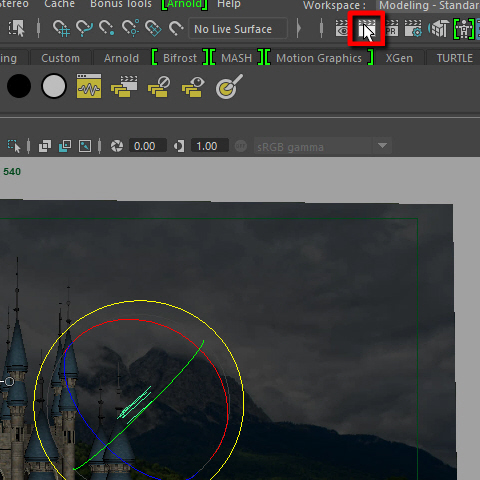
Task: Switch to the Arnold shelf tab
Action: click(x=121, y=58)
